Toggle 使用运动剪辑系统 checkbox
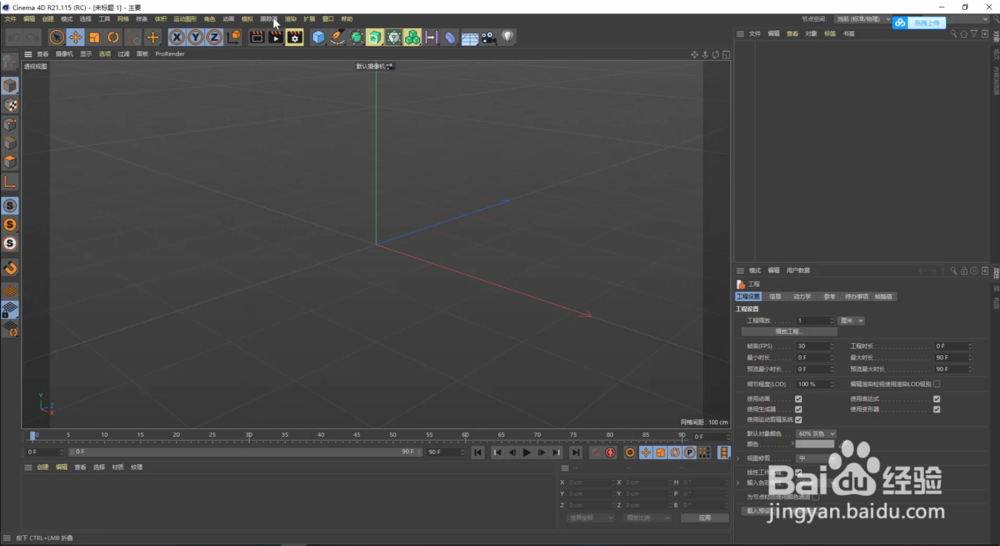This screenshot has width=1000, height=546. click(x=798, y=420)
